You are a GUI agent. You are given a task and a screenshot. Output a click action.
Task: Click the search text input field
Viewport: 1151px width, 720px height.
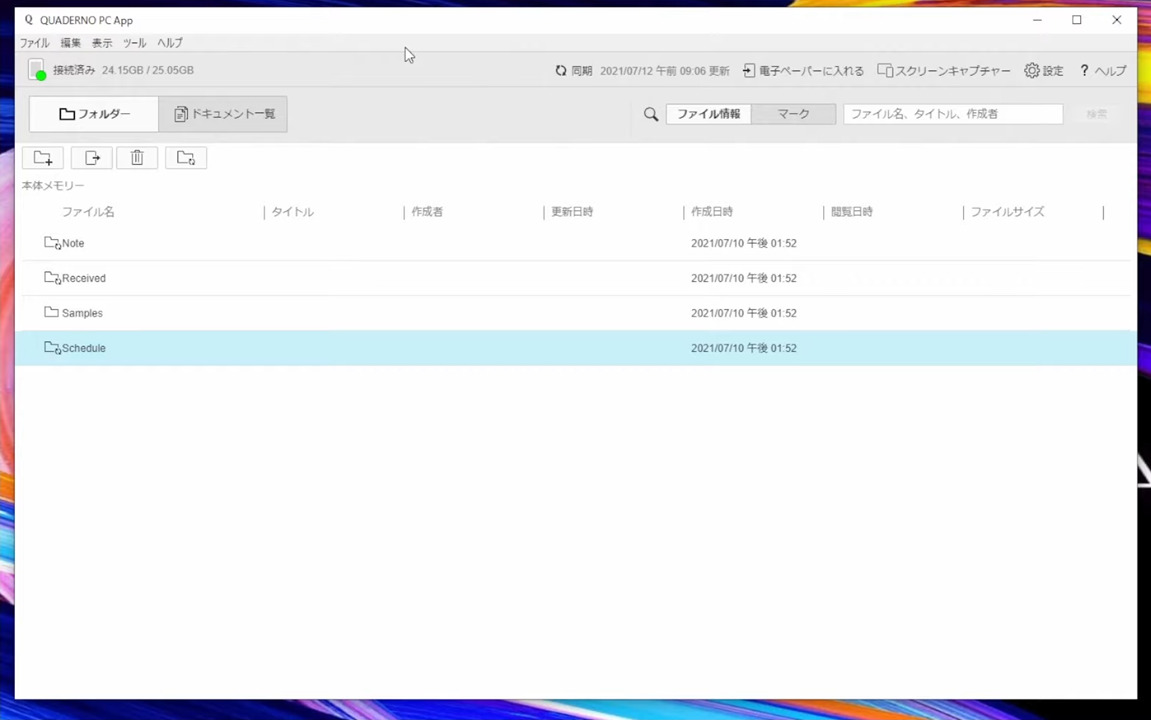953,114
